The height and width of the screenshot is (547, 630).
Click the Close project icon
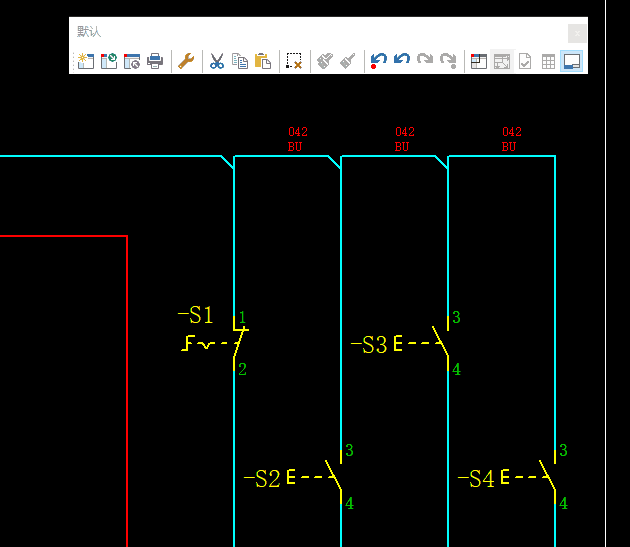point(132,61)
